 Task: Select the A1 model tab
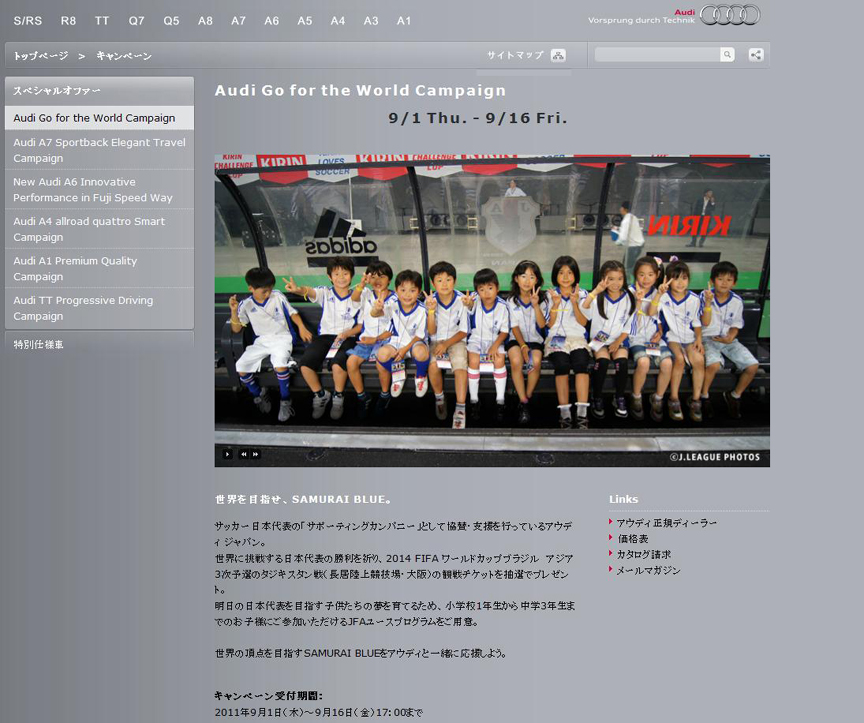(404, 20)
